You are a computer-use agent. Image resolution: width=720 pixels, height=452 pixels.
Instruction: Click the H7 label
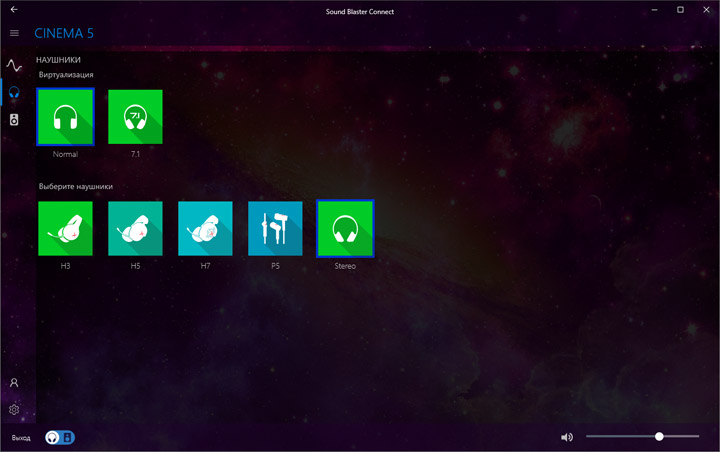point(205,266)
